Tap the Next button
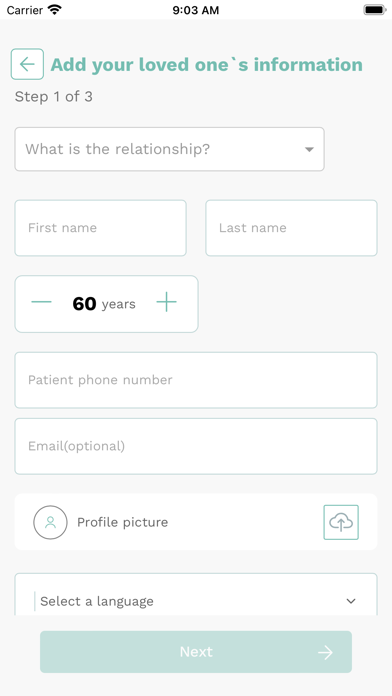 coord(196,652)
